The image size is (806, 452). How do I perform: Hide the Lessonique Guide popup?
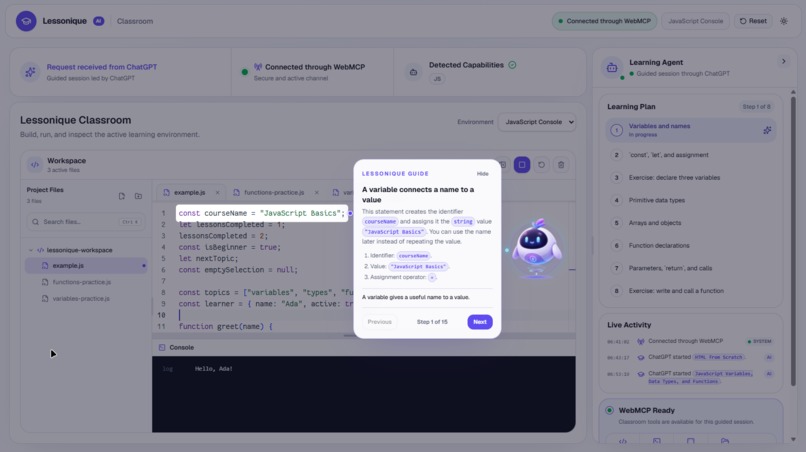click(482, 174)
